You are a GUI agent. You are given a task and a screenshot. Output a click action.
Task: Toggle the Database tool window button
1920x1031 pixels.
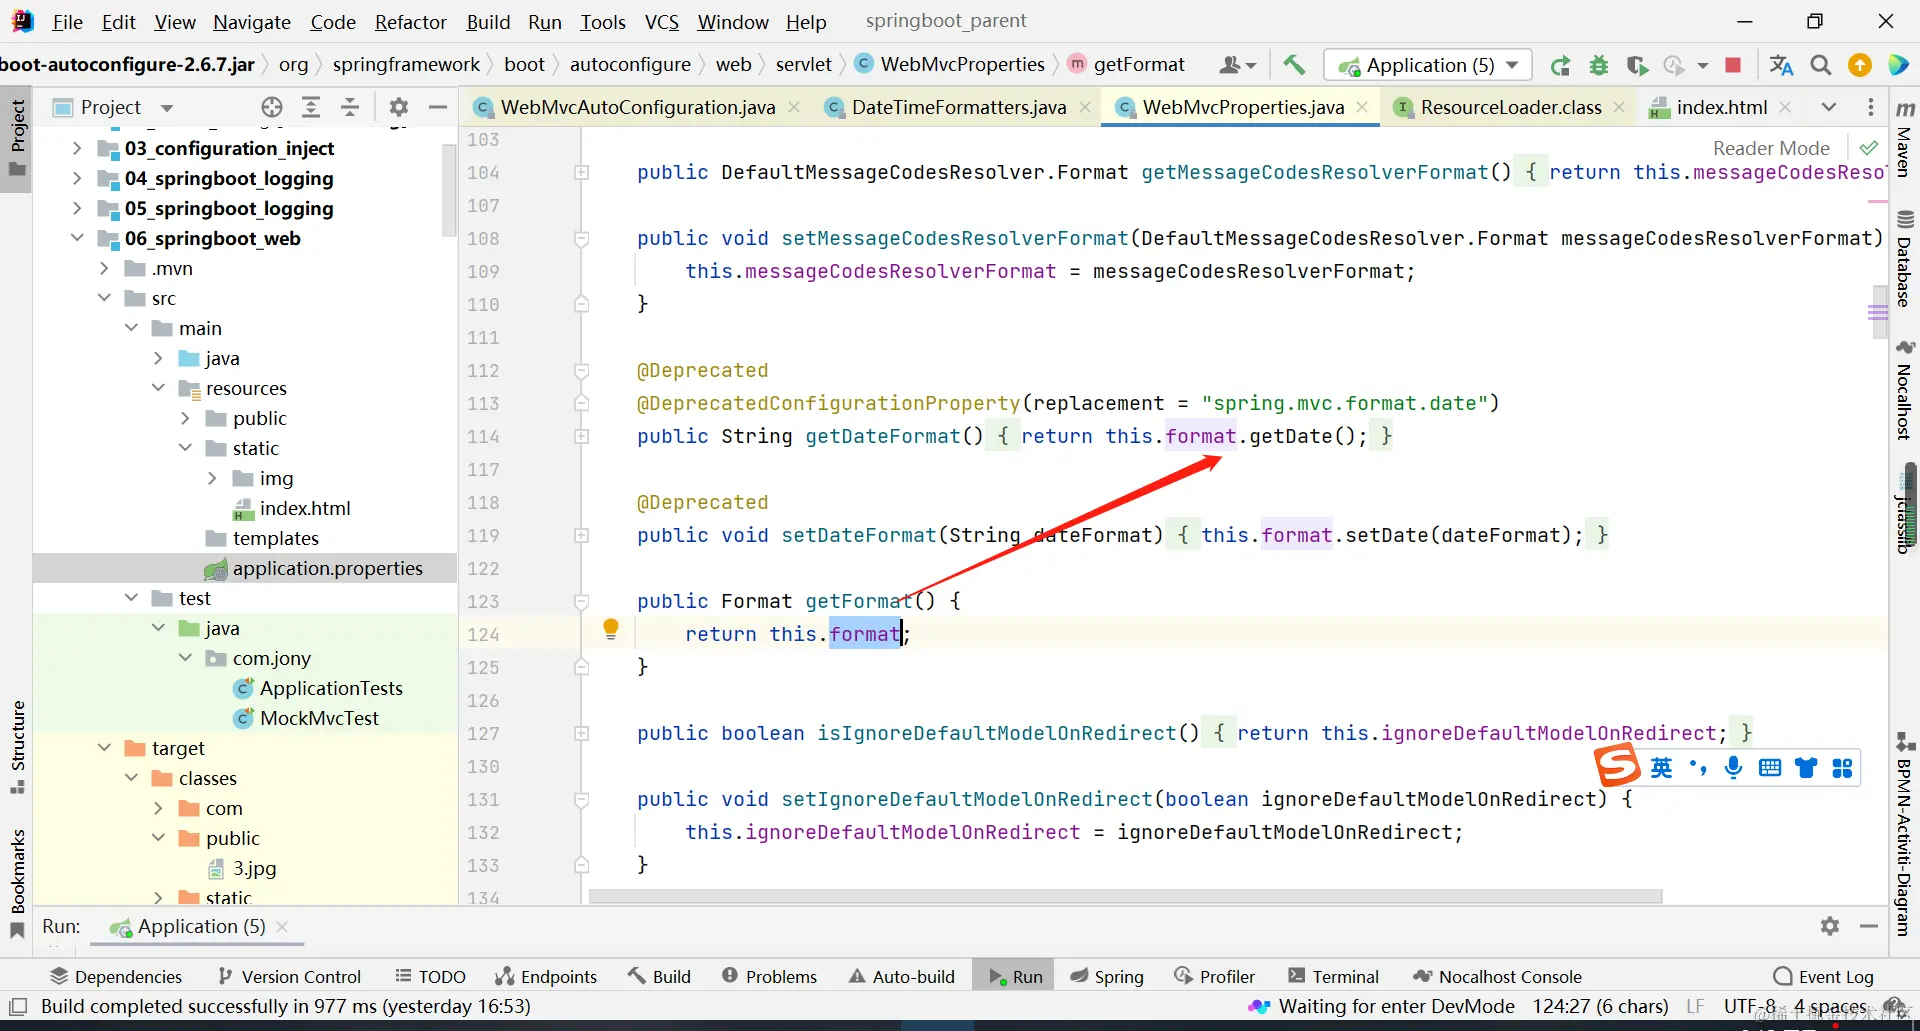click(x=1904, y=258)
